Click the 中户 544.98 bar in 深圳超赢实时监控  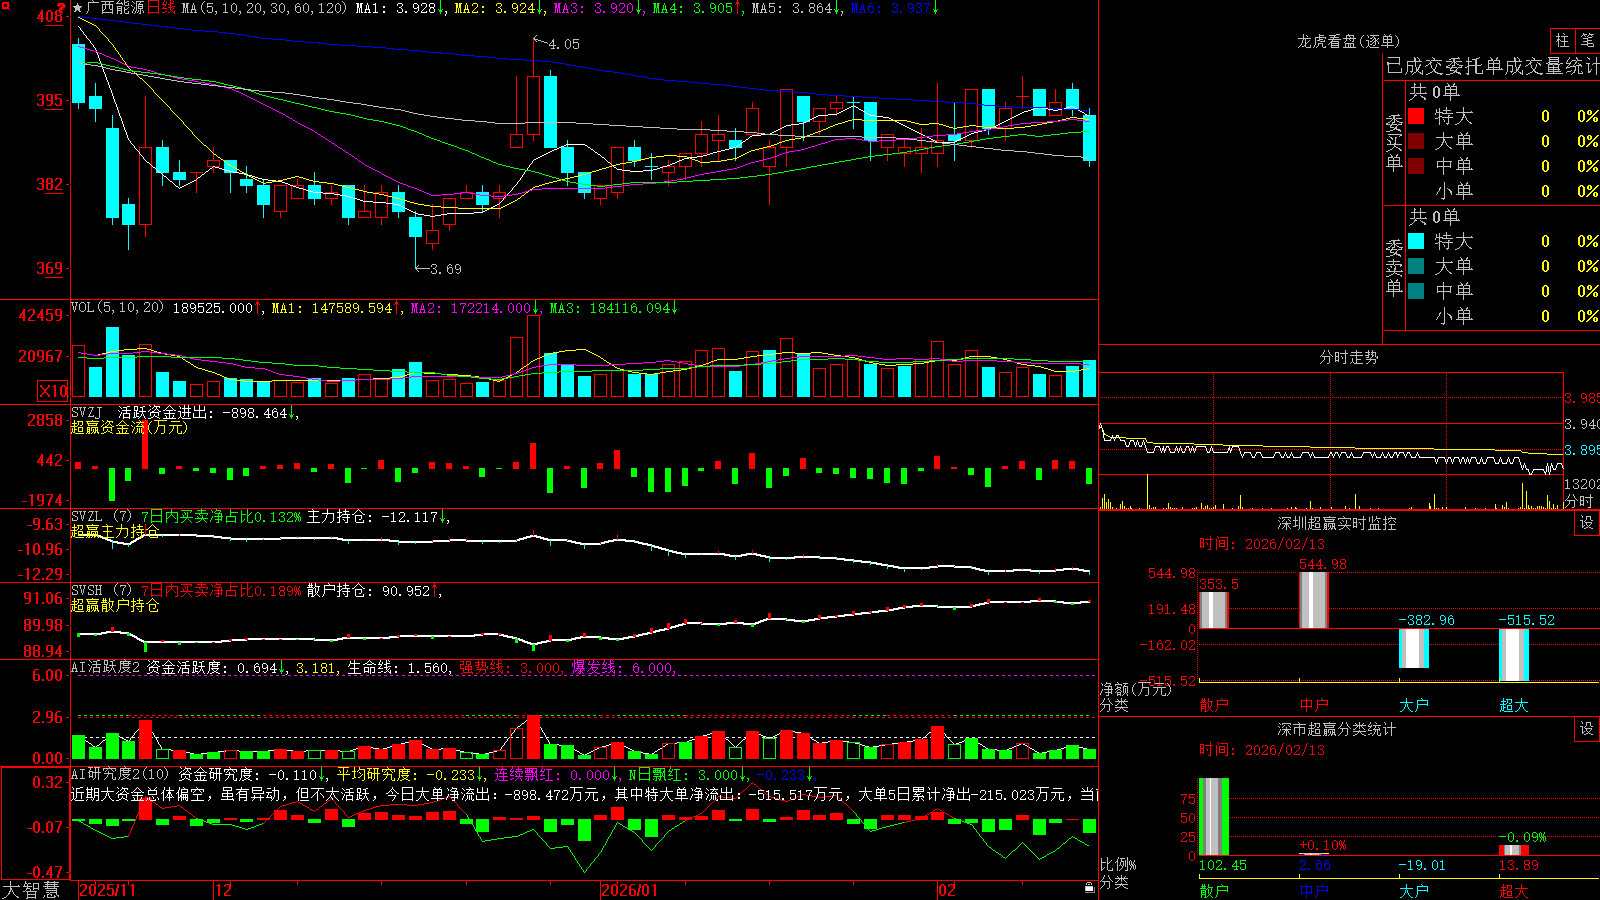tap(1313, 600)
